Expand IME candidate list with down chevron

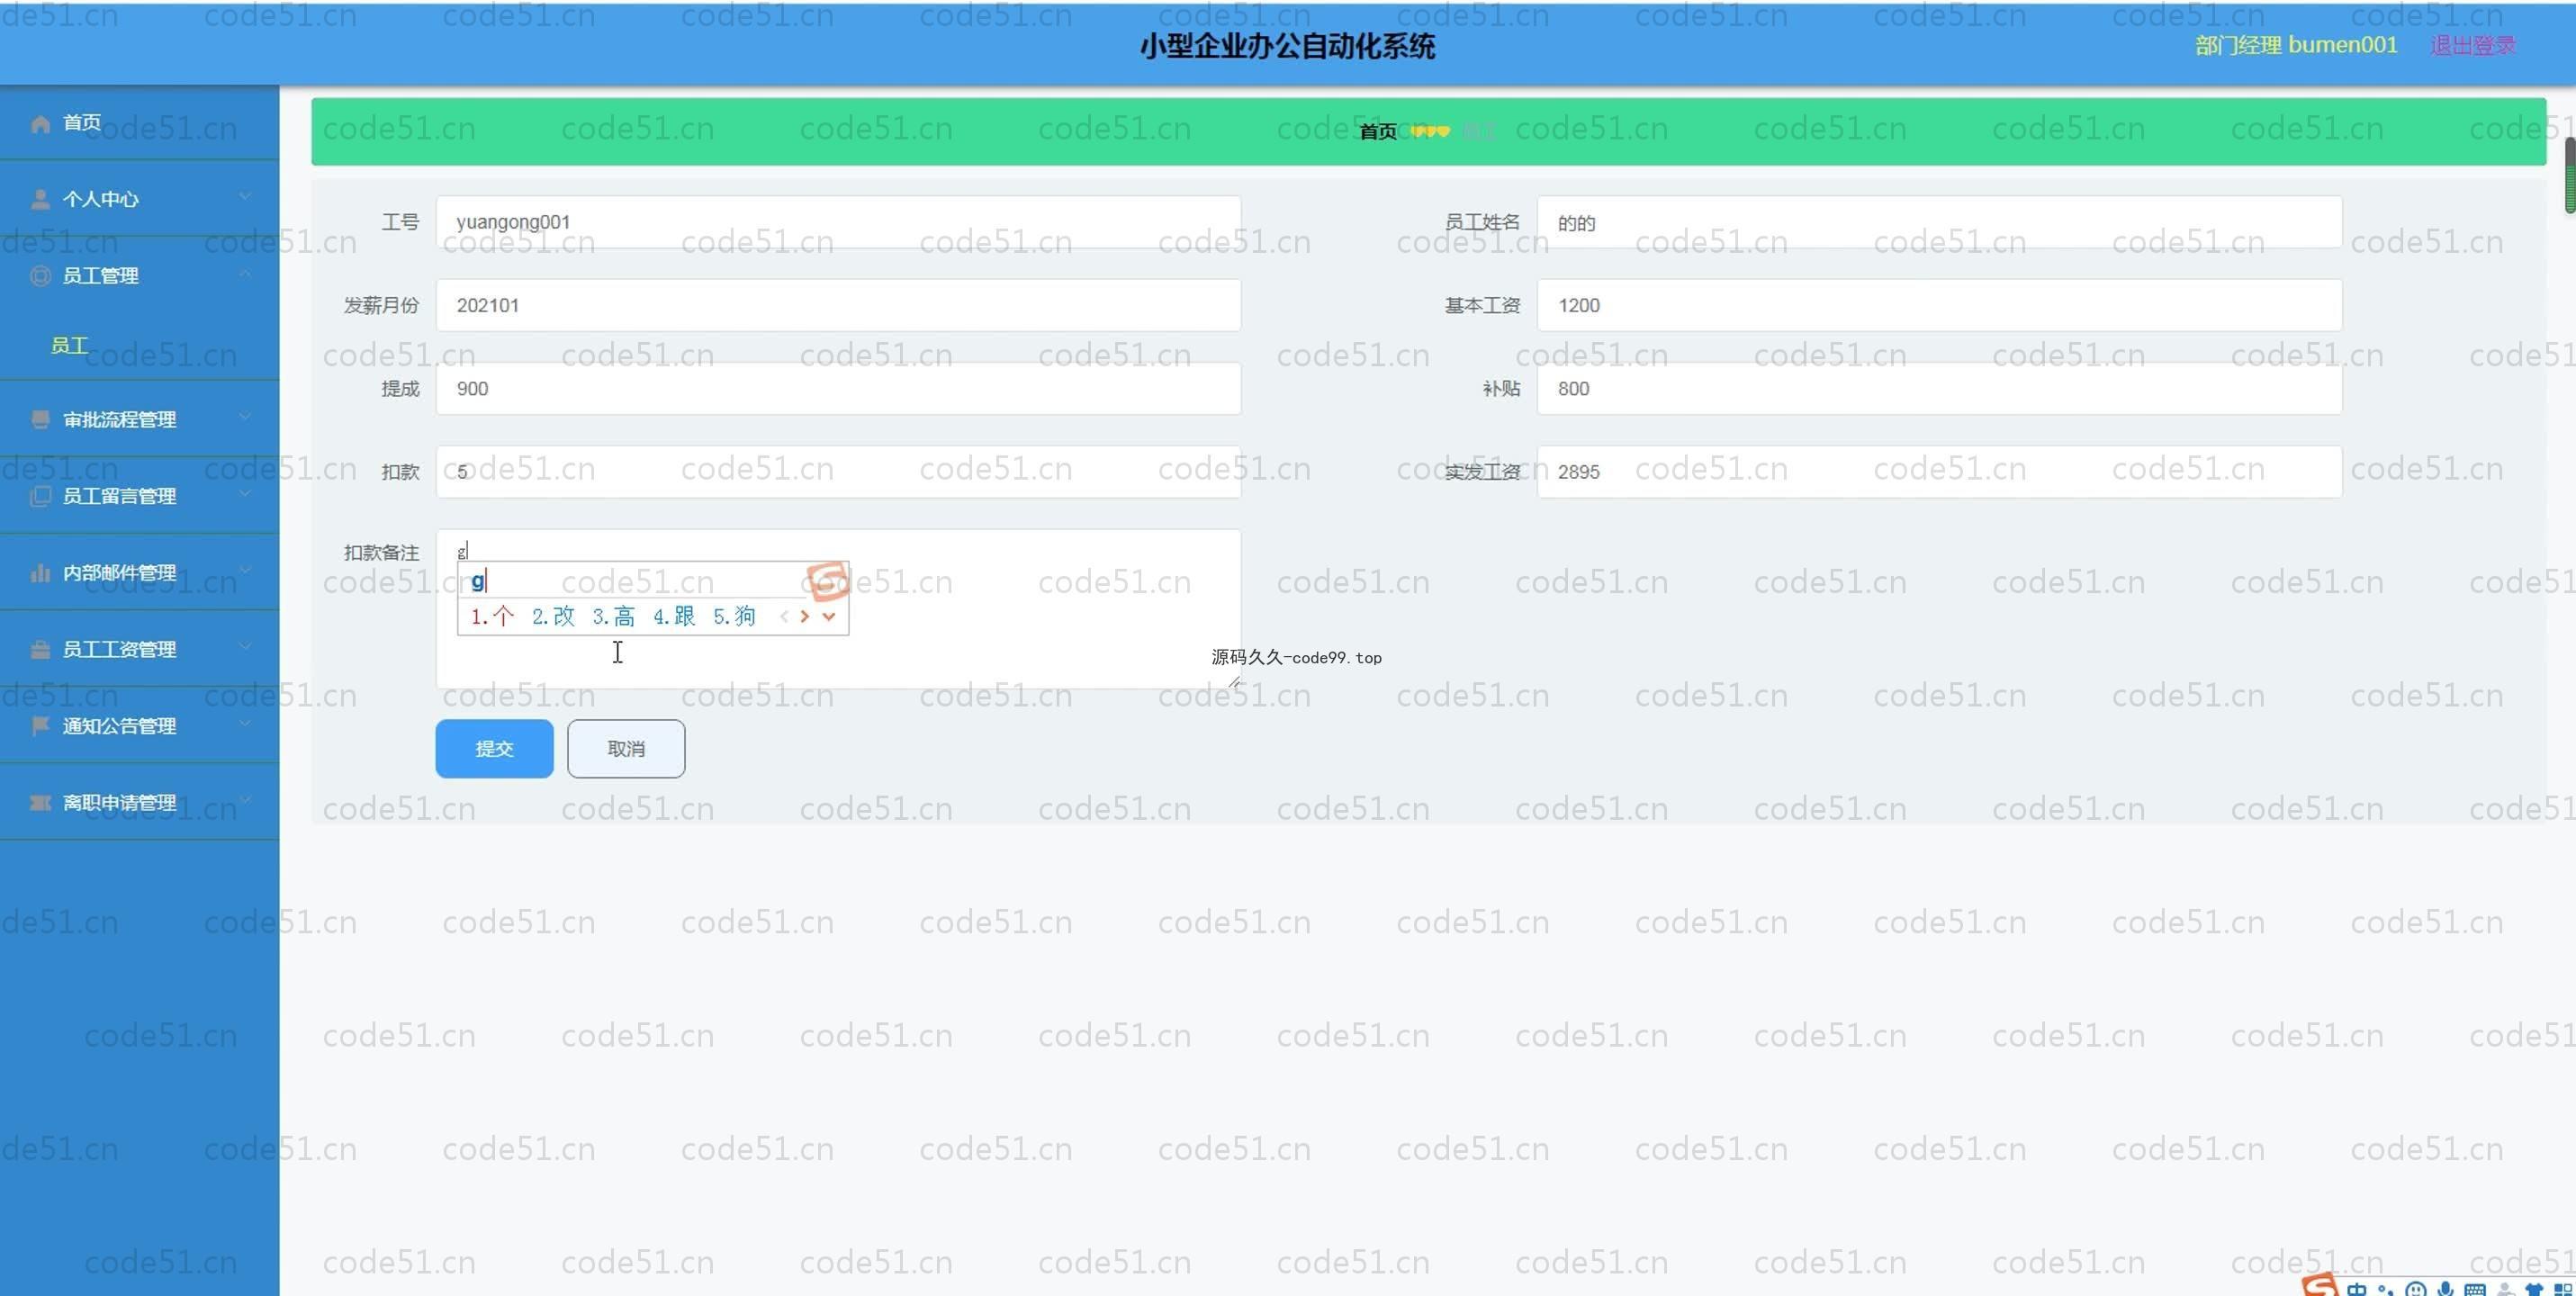(829, 617)
